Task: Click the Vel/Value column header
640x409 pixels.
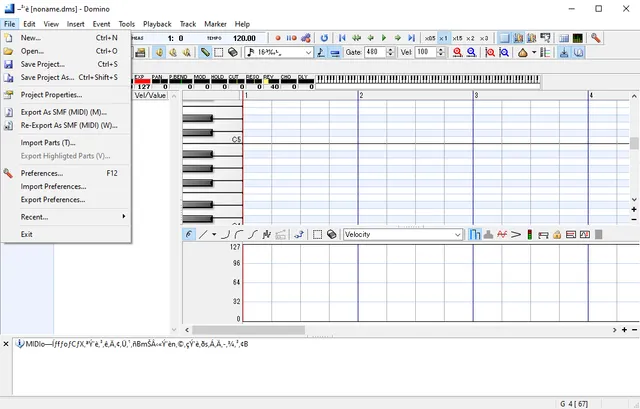Action: pos(151,95)
